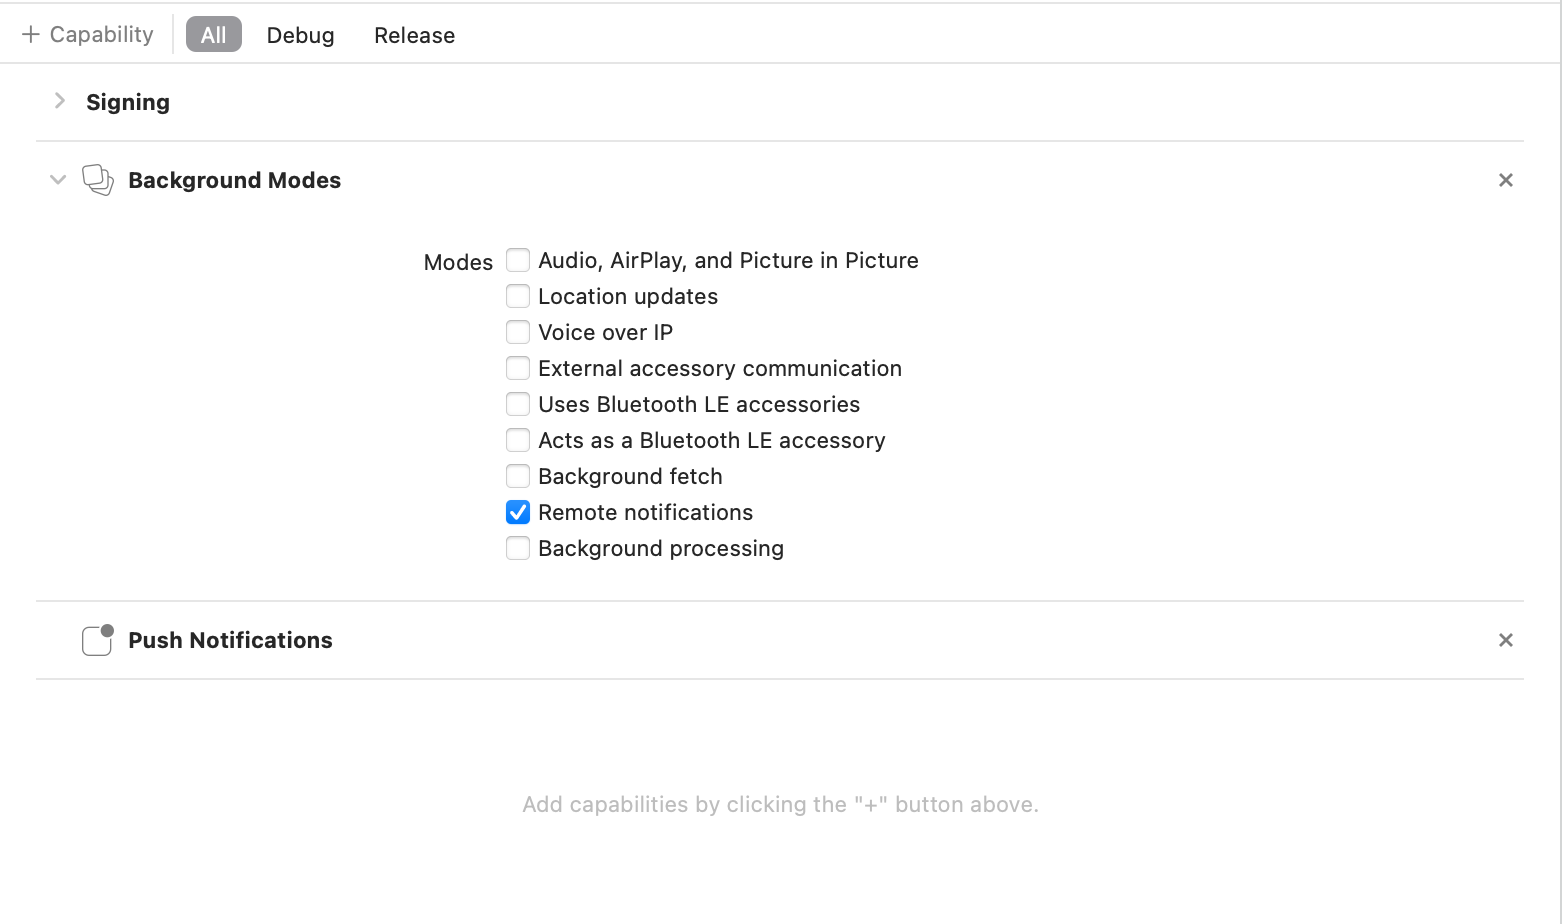The height and width of the screenshot is (924, 1562).
Task: Switch to the All configurations tab
Action: pyautogui.click(x=213, y=35)
